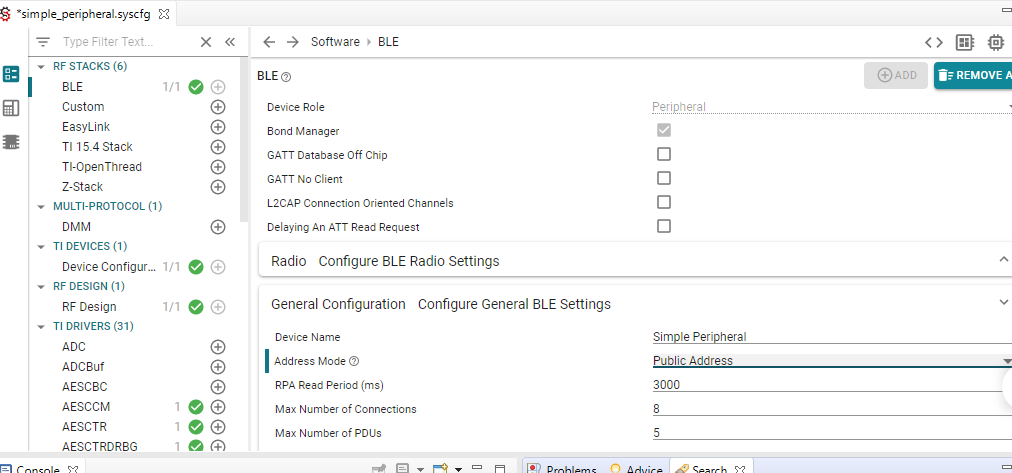Screen dimensions: 1012x473
Task: Open the device chip view icon
Action: (x=996, y=42)
